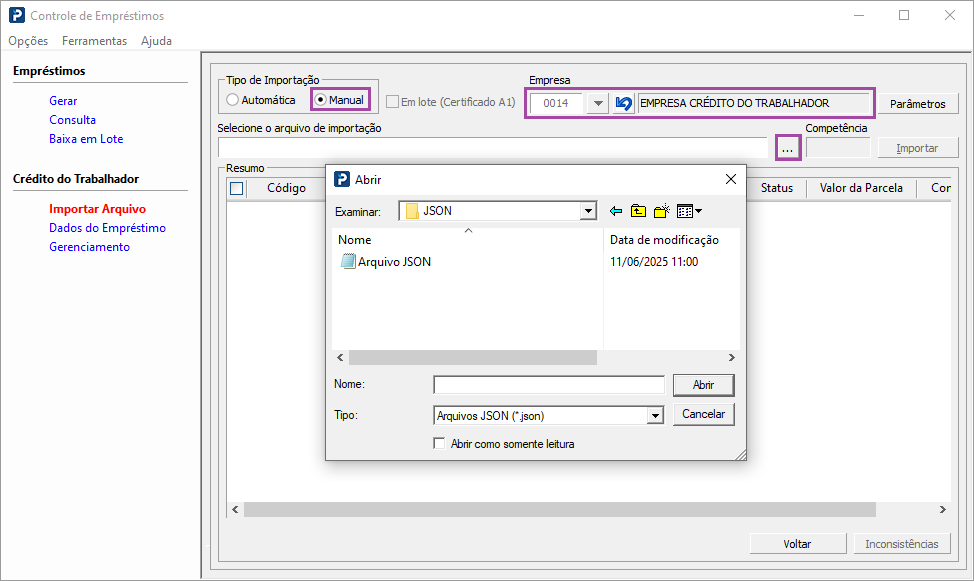The width and height of the screenshot is (974, 581).
Task: Open the Opções menu
Action: pyautogui.click(x=28, y=40)
